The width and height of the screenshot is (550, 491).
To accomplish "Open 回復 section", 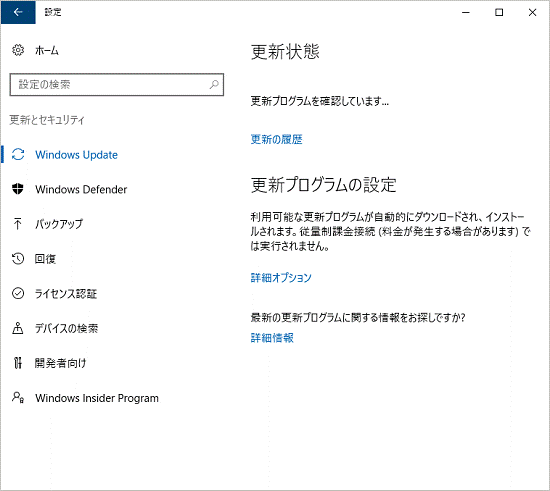I will 45,259.
